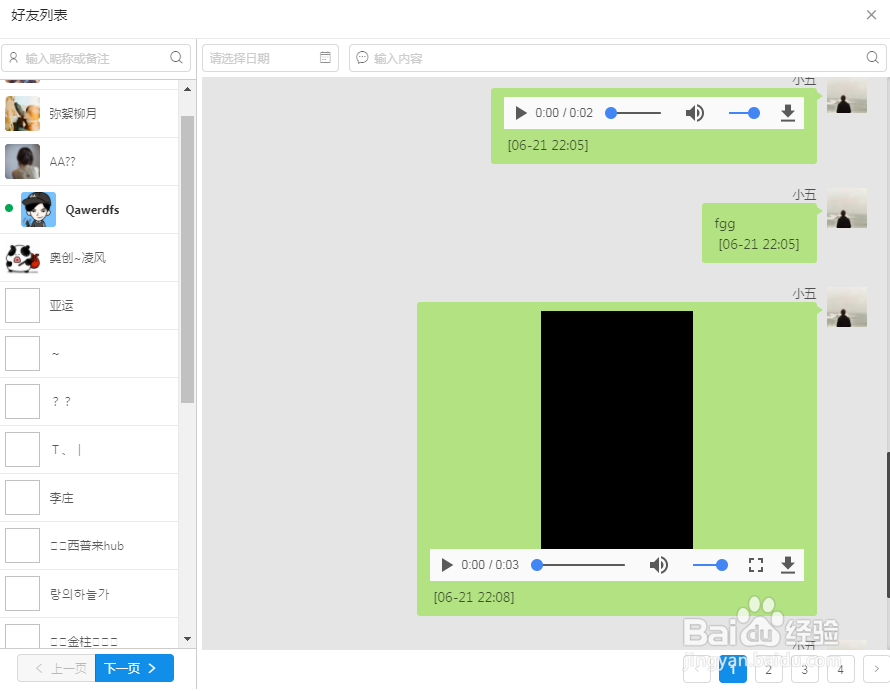Click the friend search magnifier icon
Image resolution: width=890 pixels, height=691 pixels.
click(177, 57)
